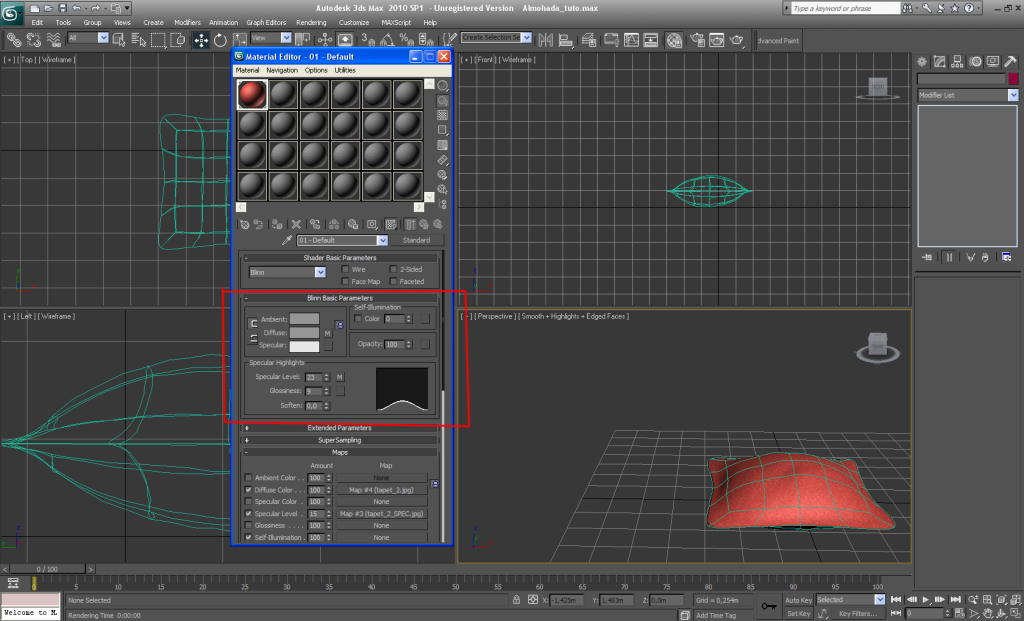Expand the Extended Parameters rollout
This screenshot has width=1024, height=621.
tap(340, 428)
